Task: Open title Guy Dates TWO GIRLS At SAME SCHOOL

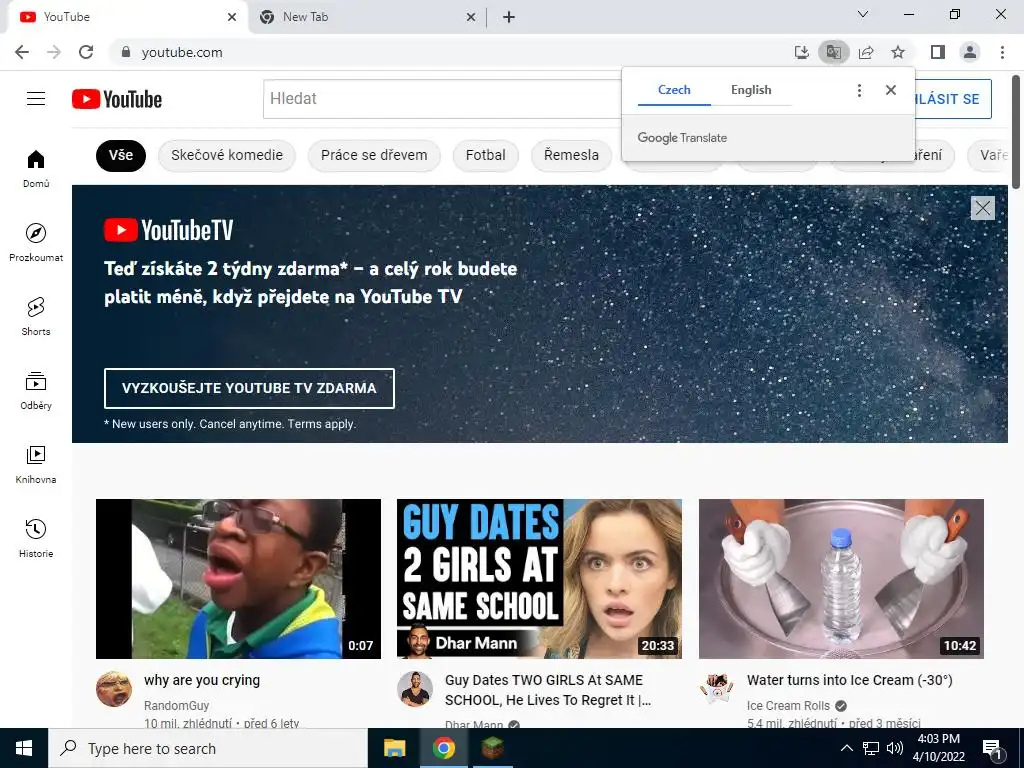Action: (x=548, y=690)
